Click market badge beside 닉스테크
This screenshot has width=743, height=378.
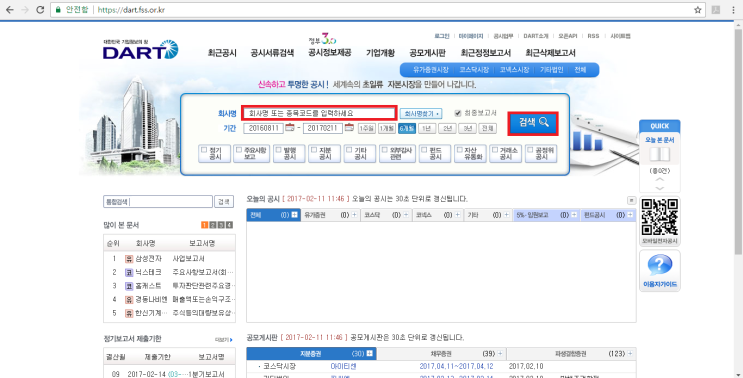[129, 272]
